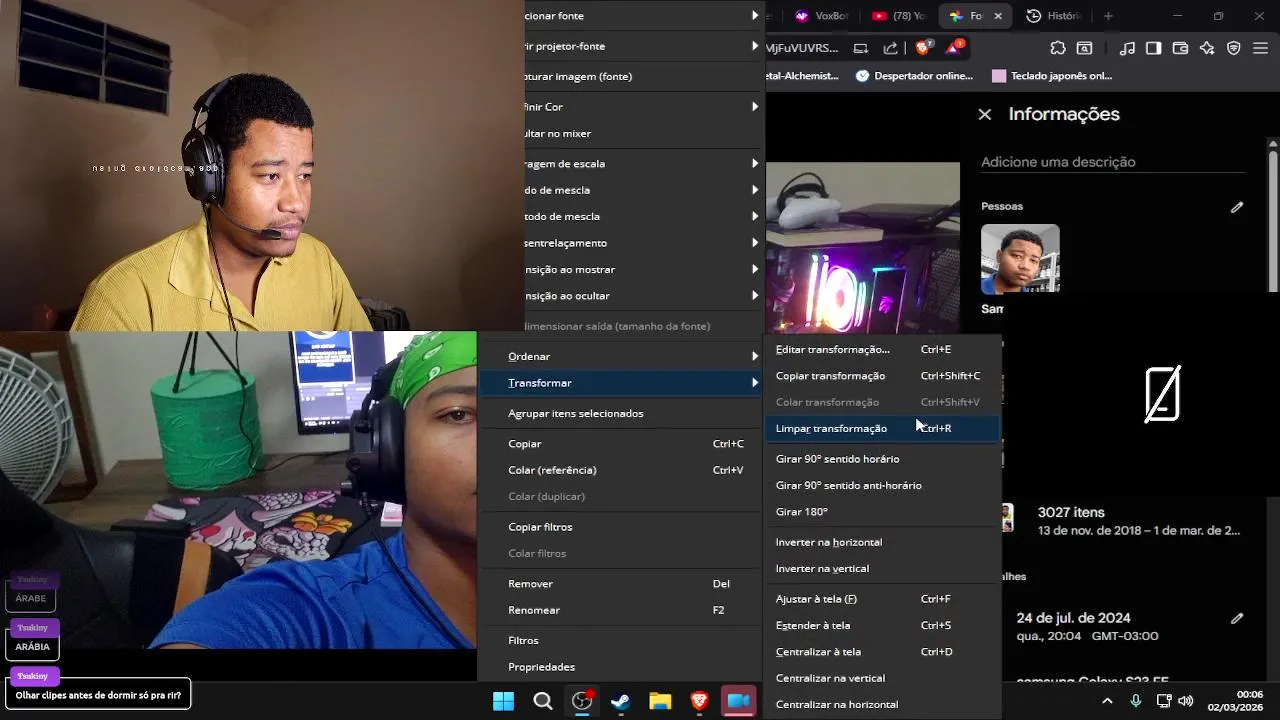Select Girar 90° sentido horário

(881, 459)
